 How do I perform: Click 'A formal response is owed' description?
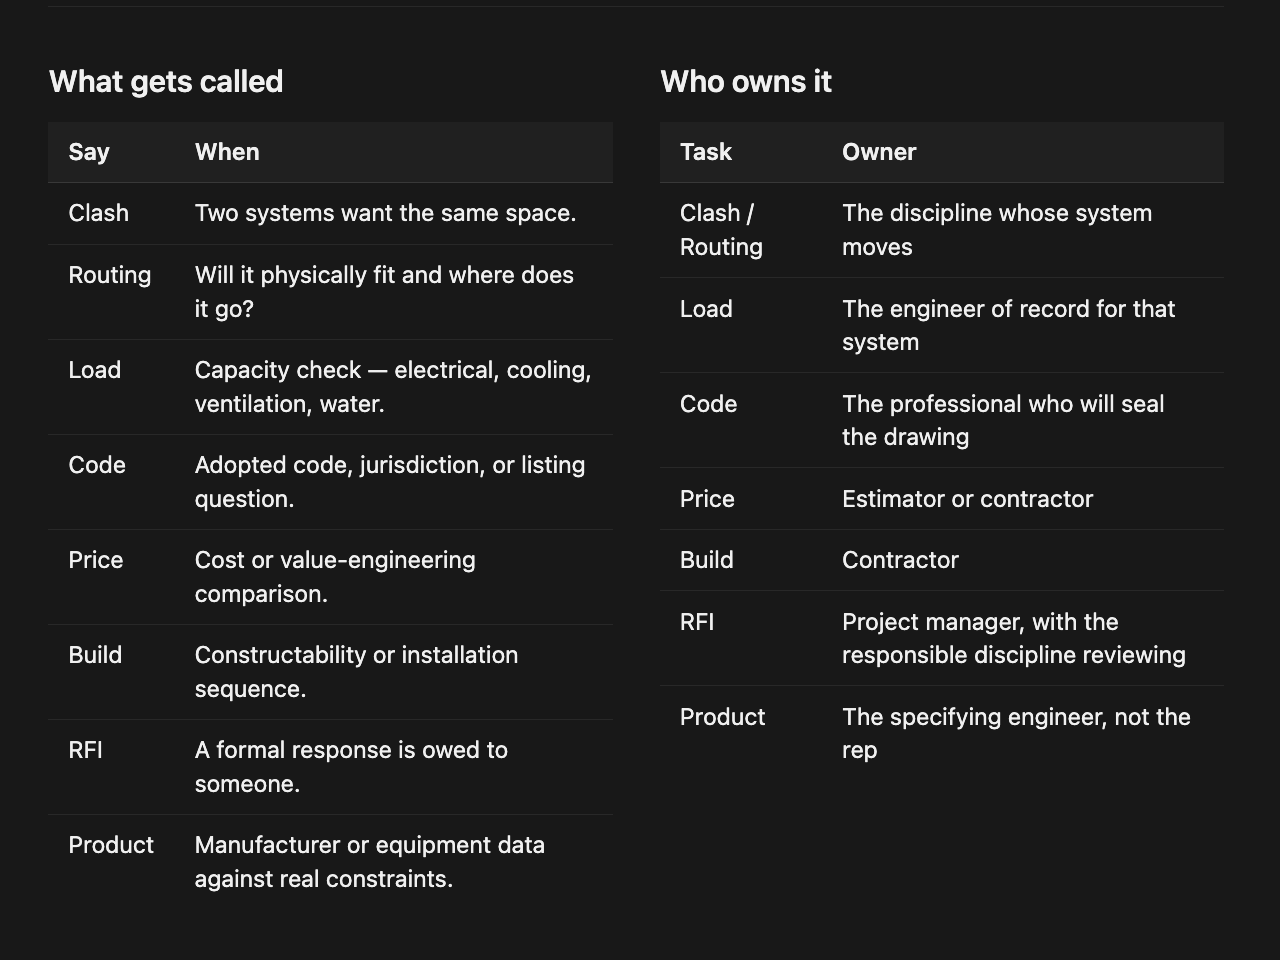pyautogui.click(x=351, y=767)
